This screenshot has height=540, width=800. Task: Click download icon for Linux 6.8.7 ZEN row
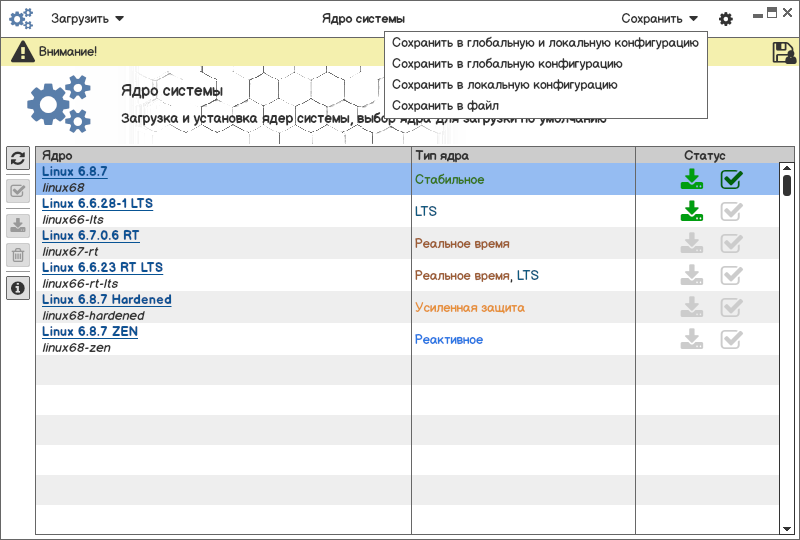tap(692, 339)
